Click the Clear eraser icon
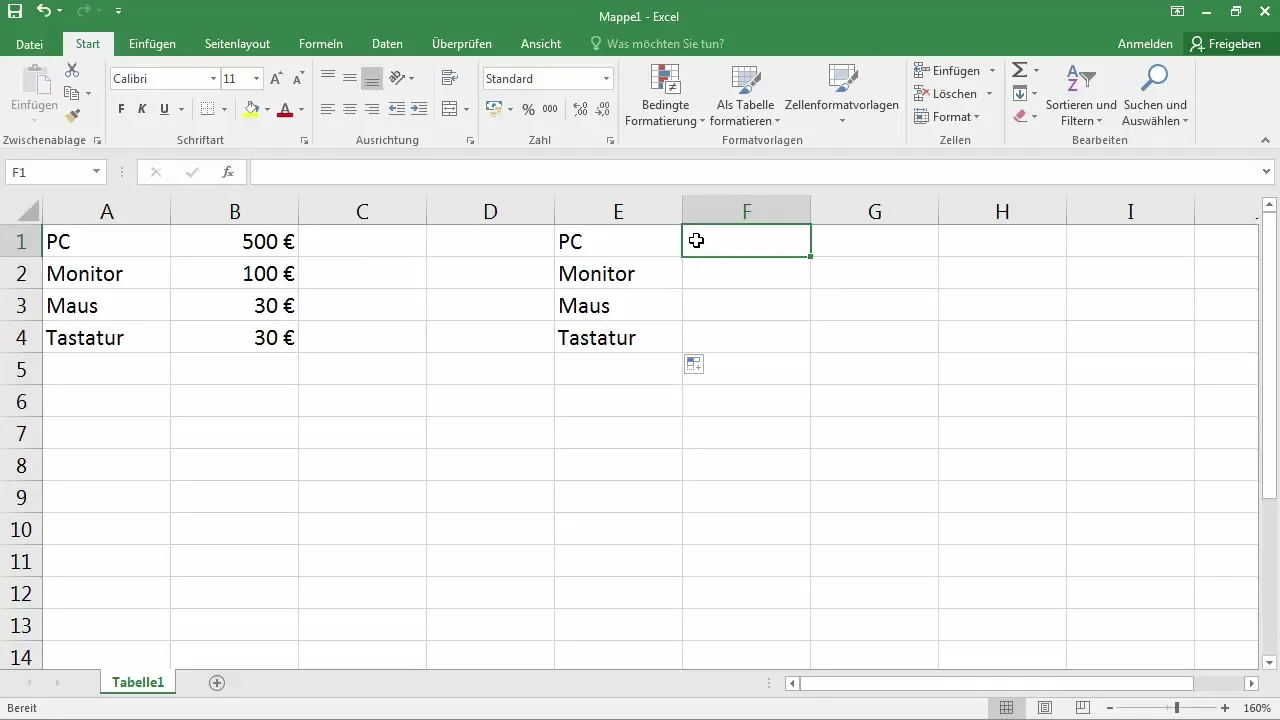The height and width of the screenshot is (720, 1280). tap(1019, 116)
